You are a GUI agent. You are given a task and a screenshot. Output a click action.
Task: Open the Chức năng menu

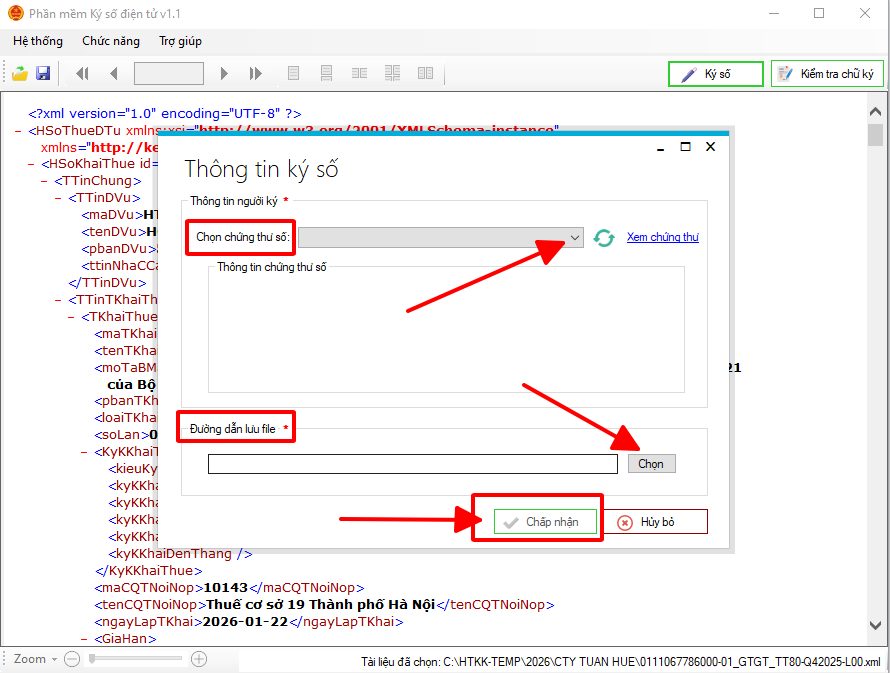point(110,41)
